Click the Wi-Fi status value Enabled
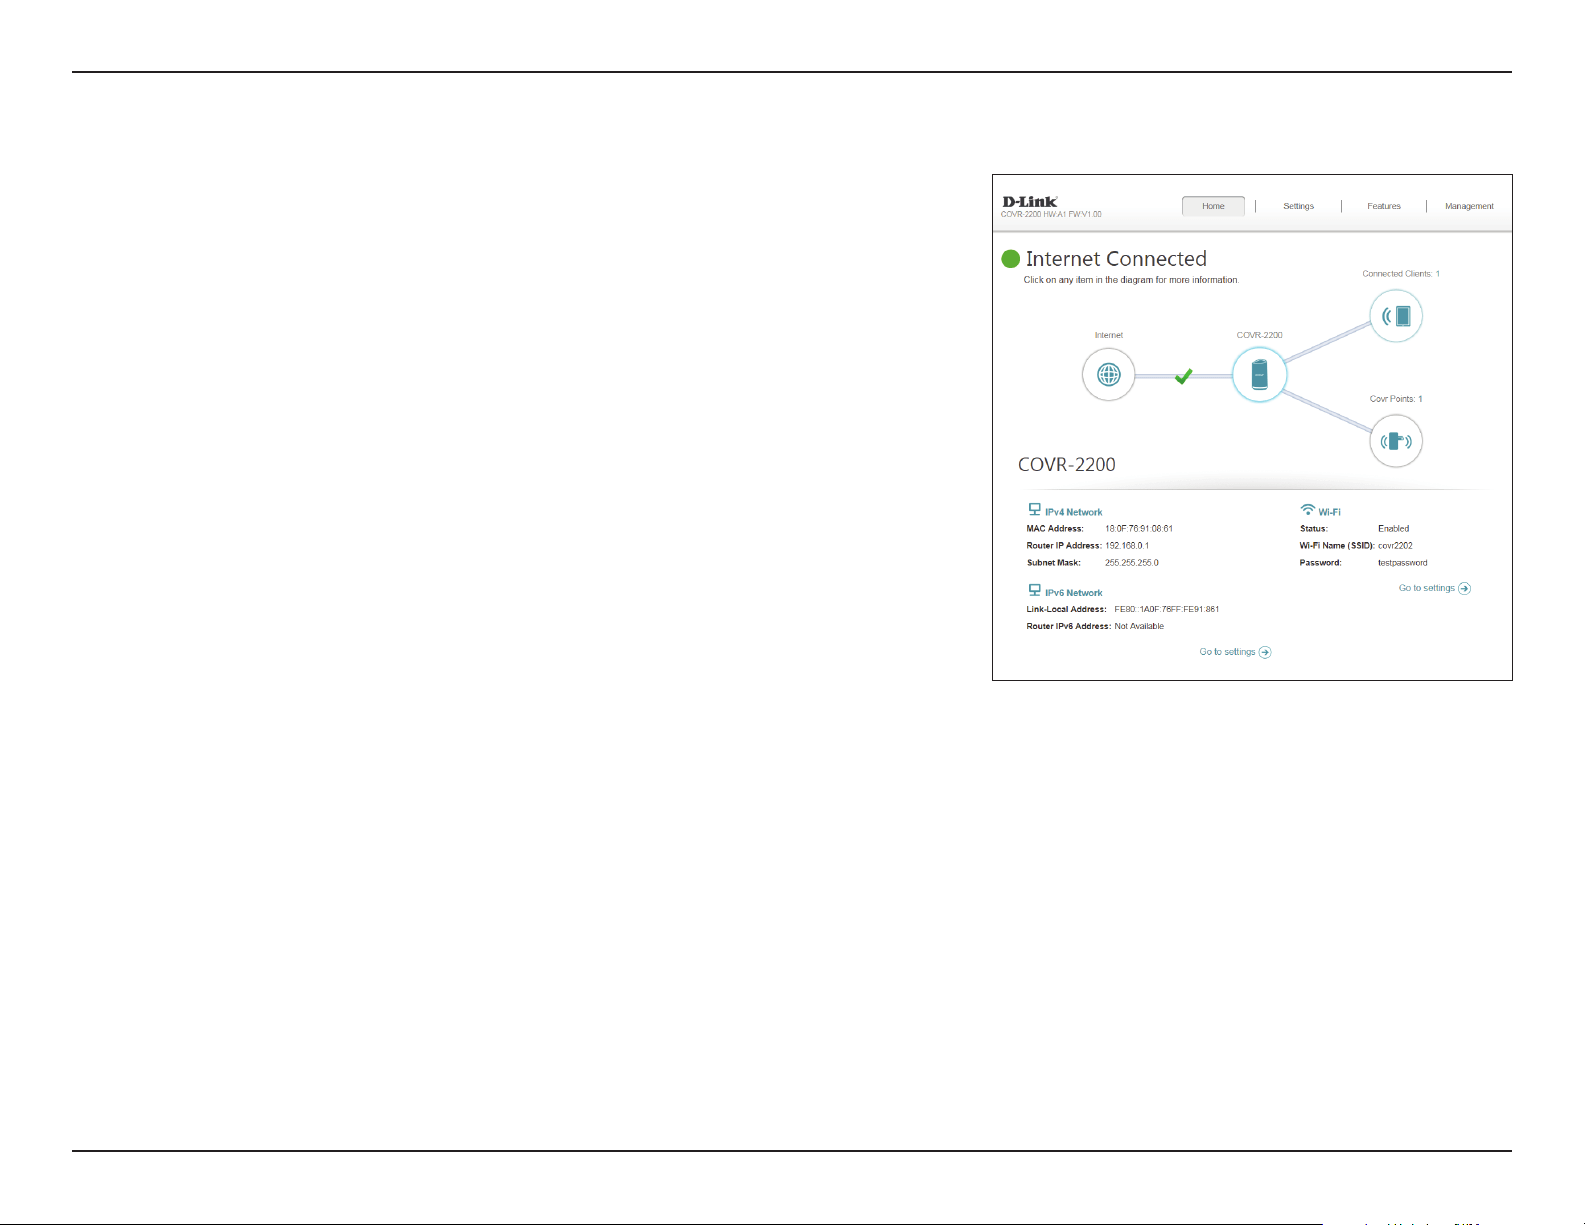This screenshot has height=1225, width=1585. coord(1393,529)
